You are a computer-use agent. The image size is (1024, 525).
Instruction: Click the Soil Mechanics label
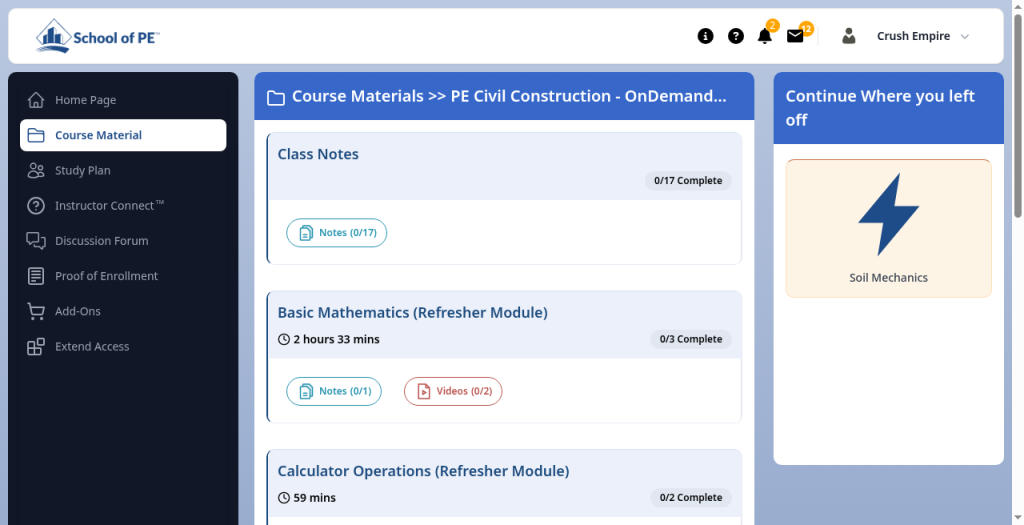[888, 278]
